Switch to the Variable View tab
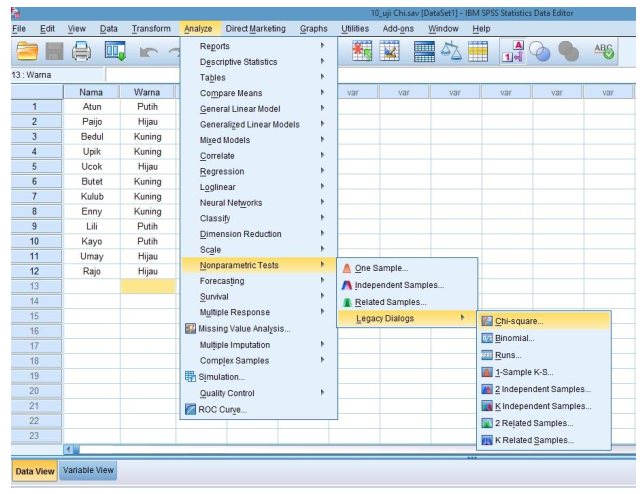This screenshot has height=494, width=643. [x=88, y=470]
